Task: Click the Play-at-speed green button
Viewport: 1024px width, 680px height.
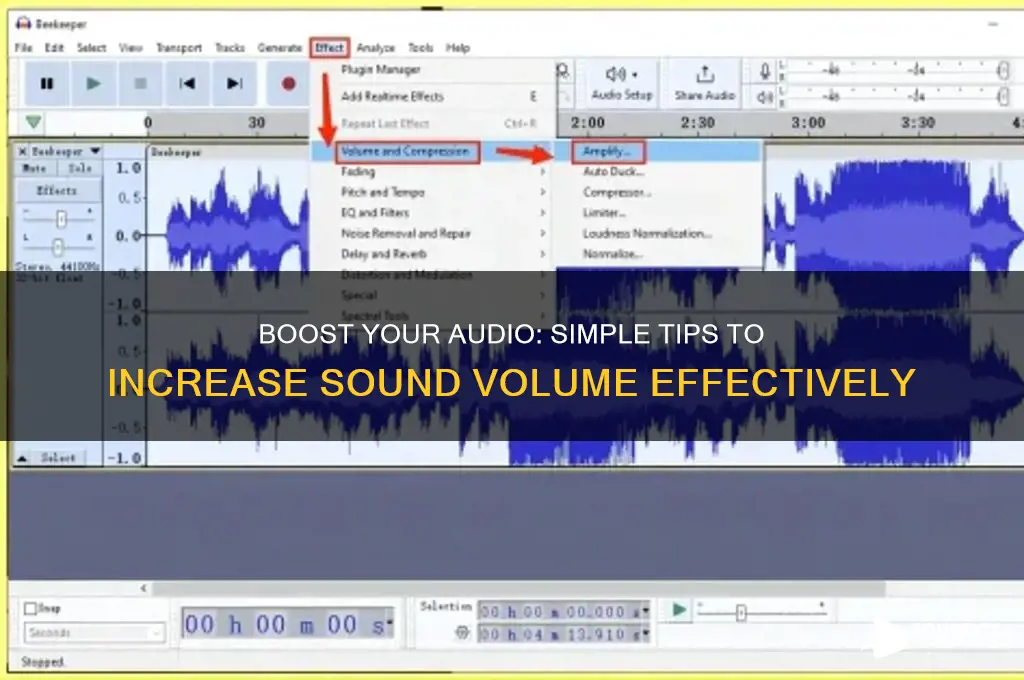Action: (x=679, y=610)
